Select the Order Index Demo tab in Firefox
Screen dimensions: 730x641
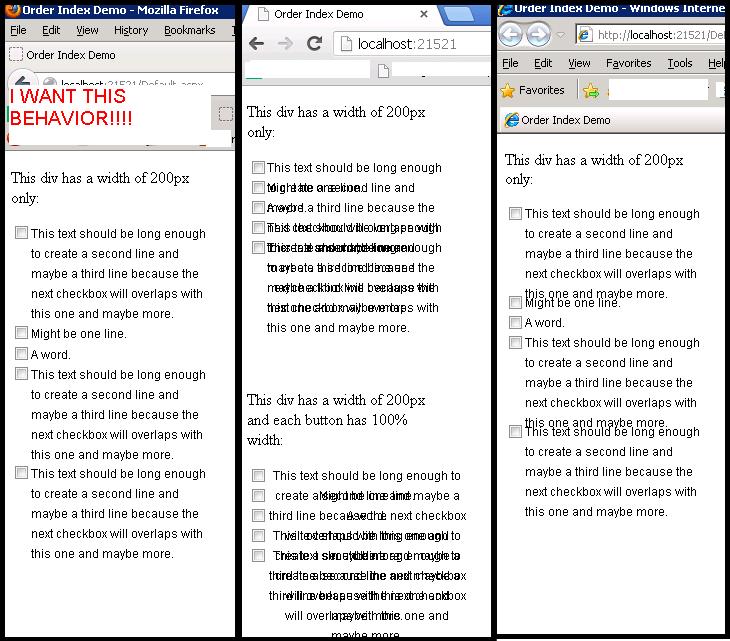71,55
